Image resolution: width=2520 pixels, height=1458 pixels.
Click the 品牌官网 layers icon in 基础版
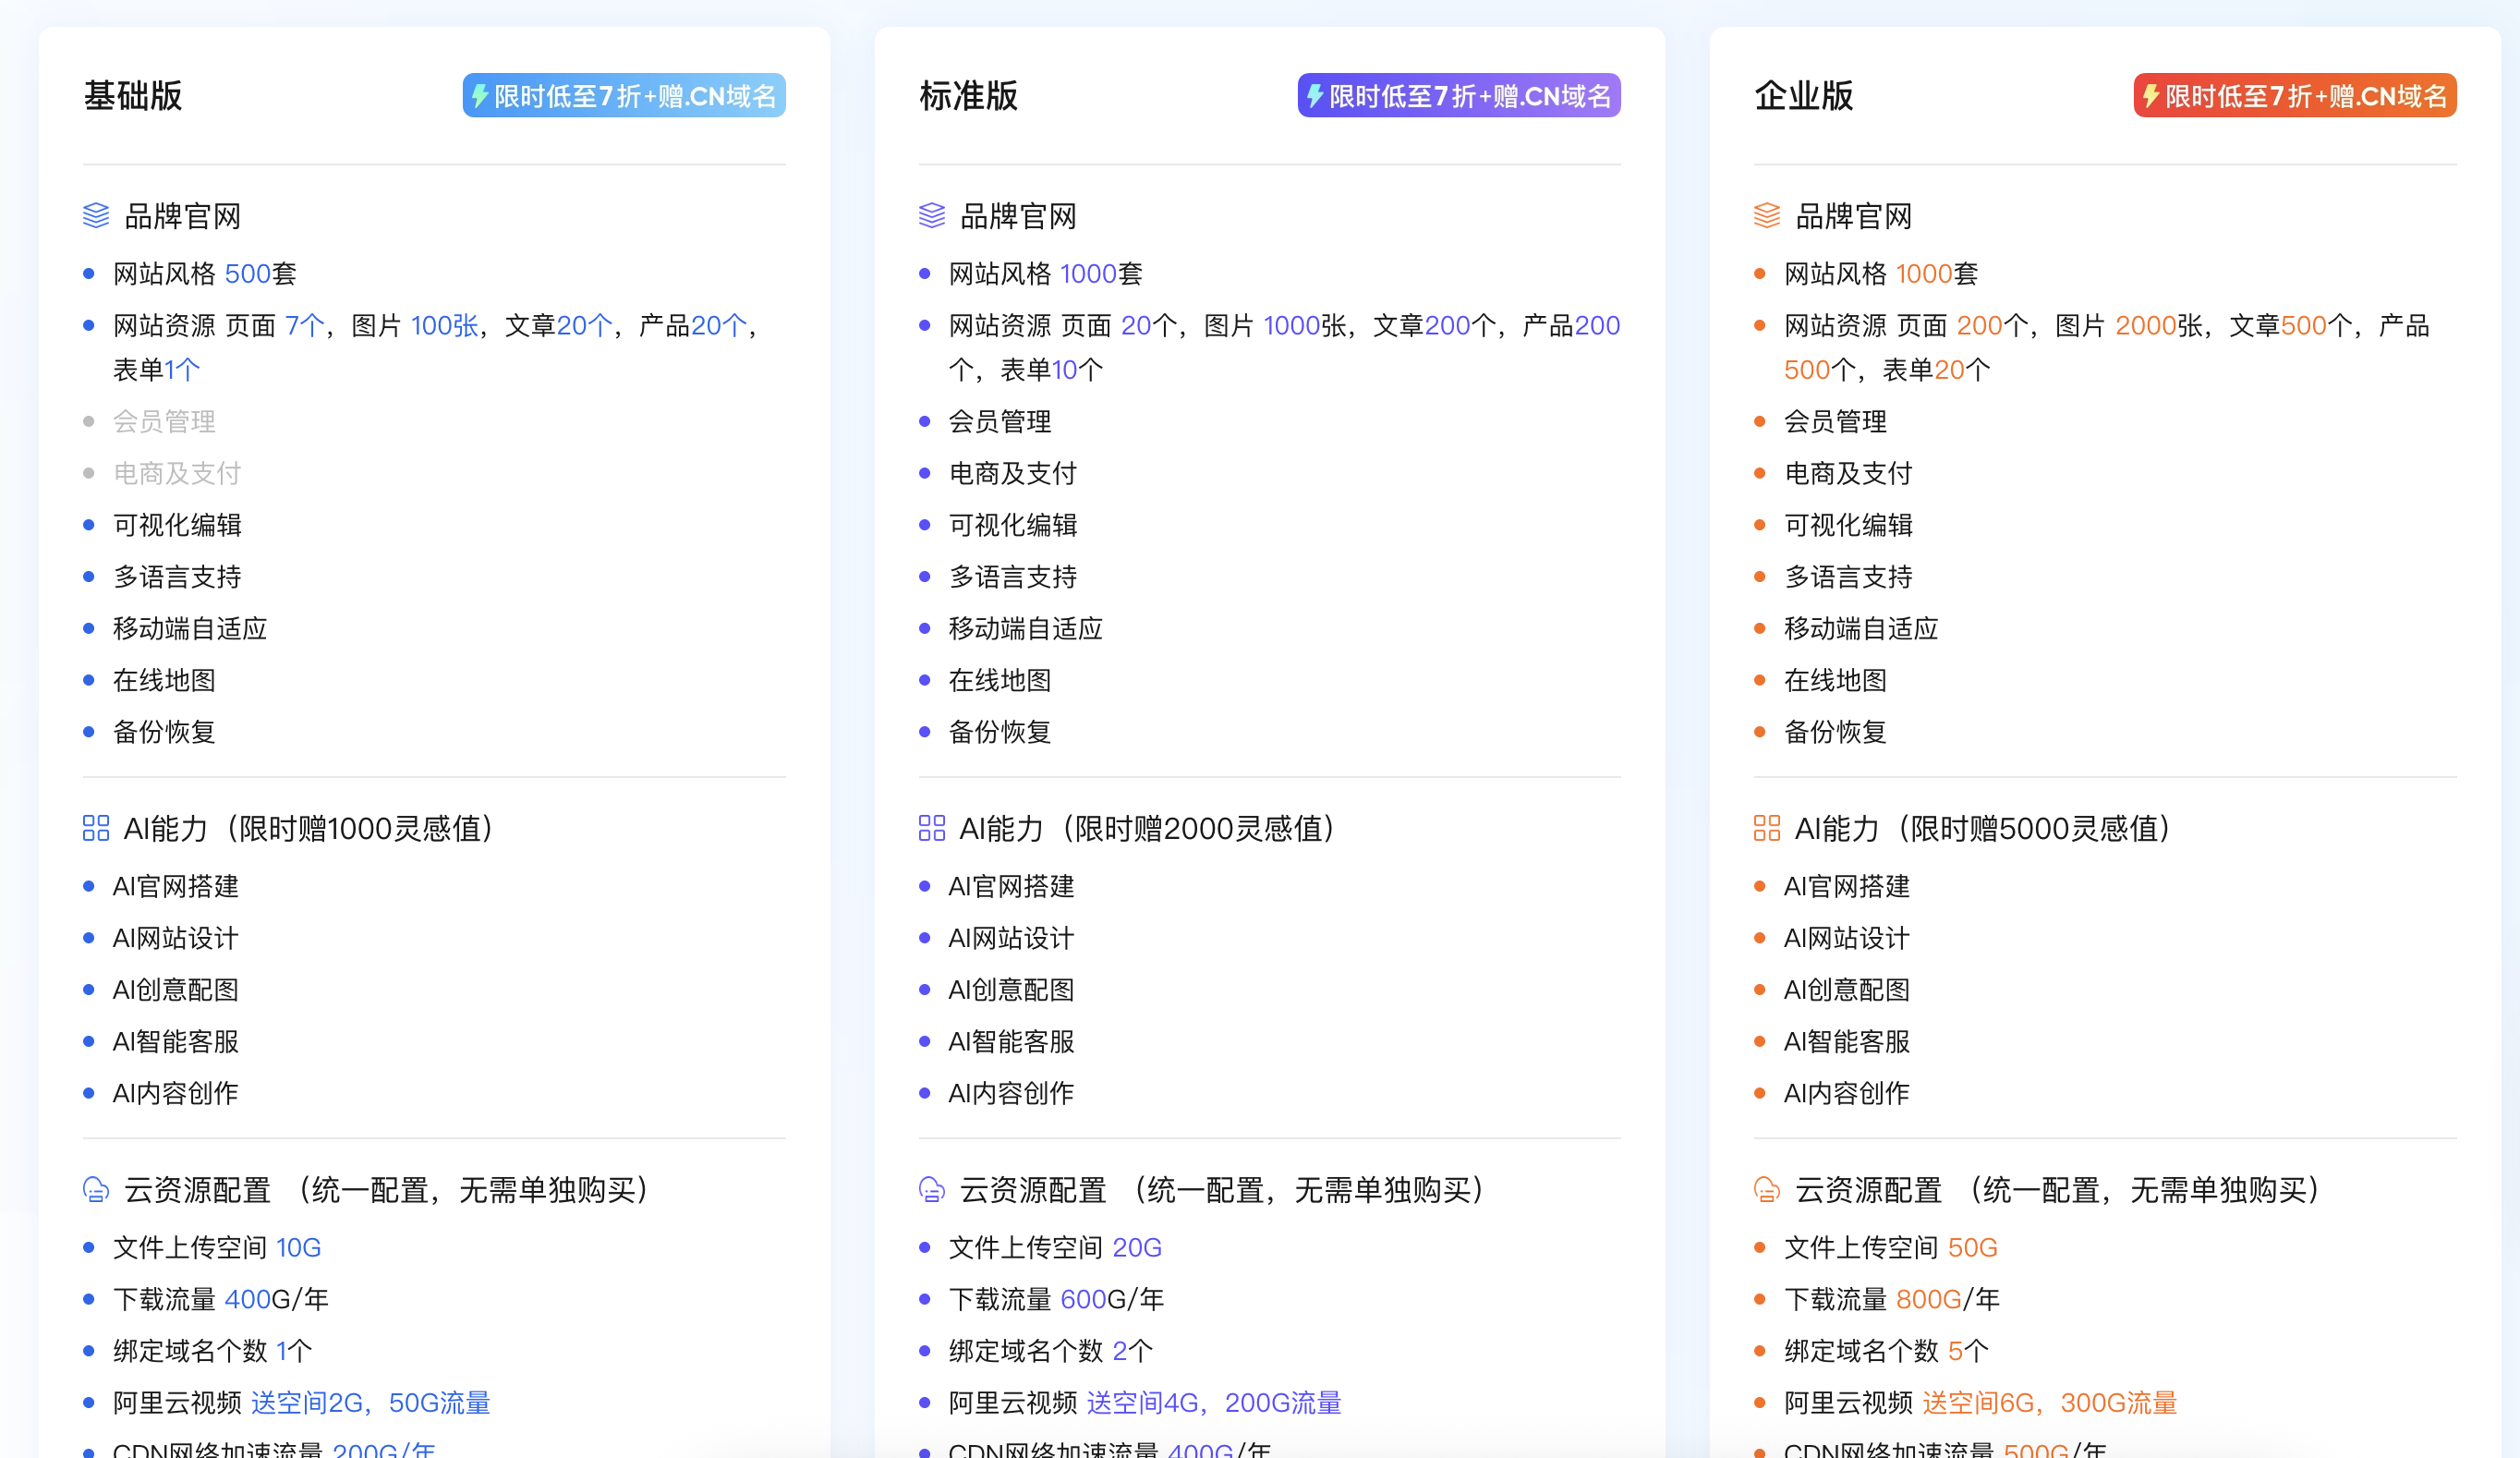coord(95,215)
